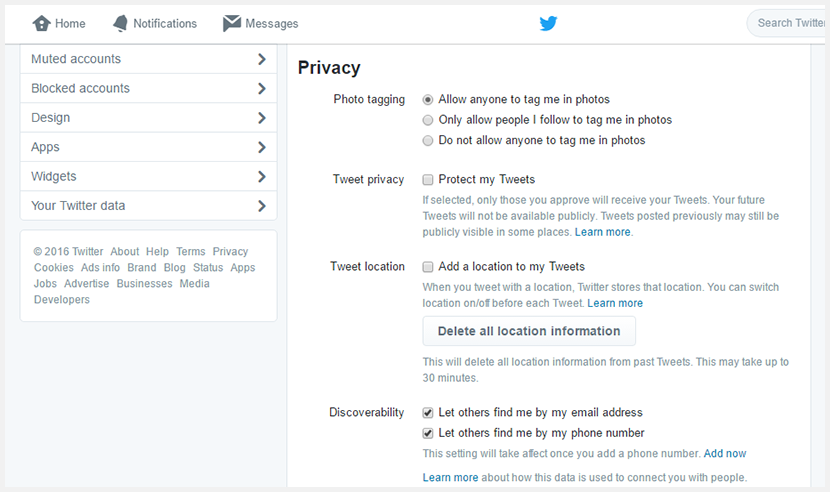The width and height of the screenshot is (830, 492).
Task: Expand the Widgets chevron
Action: pyautogui.click(x=261, y=176)
